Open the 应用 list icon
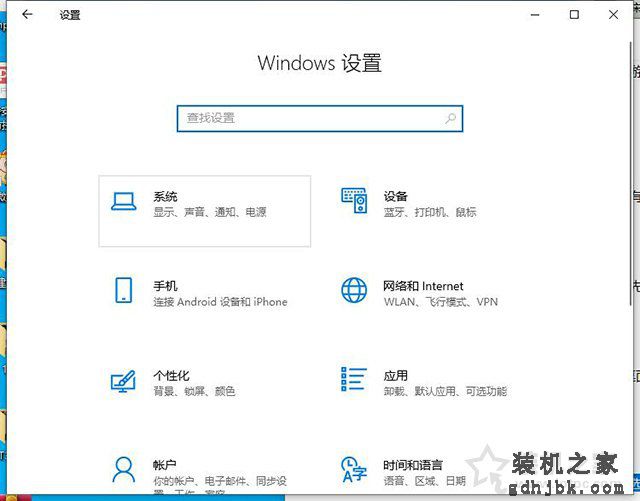This screenshot has height=501, width=640. (x=353, y=379)
